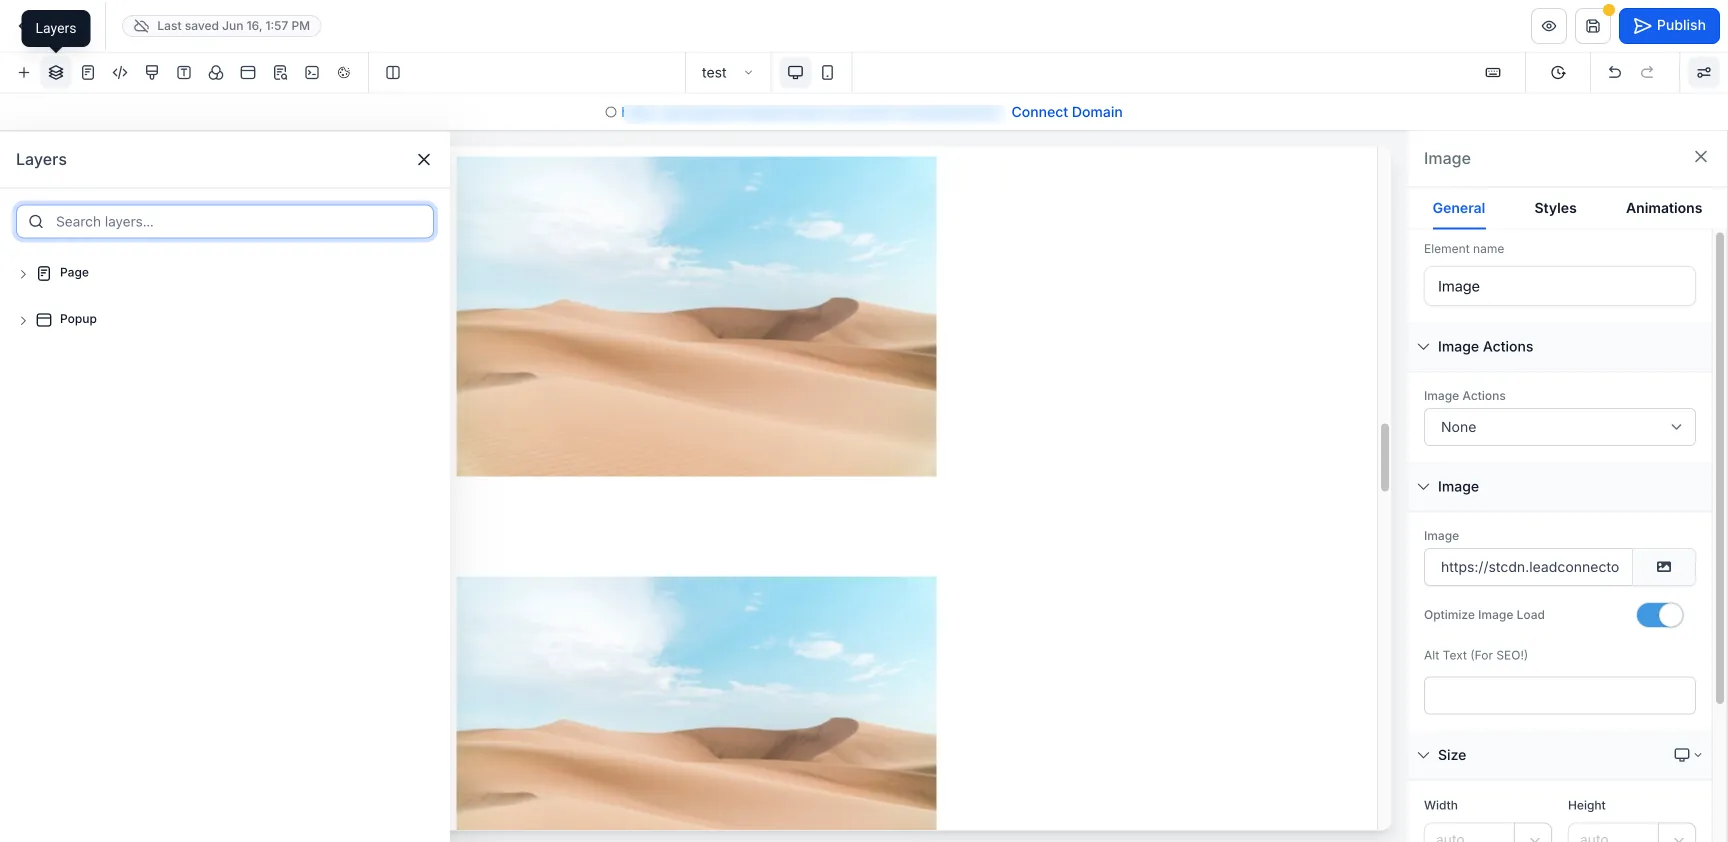Open the typography T icon
The width and height of the screenshot is (1728, 842).
point(184,73)
